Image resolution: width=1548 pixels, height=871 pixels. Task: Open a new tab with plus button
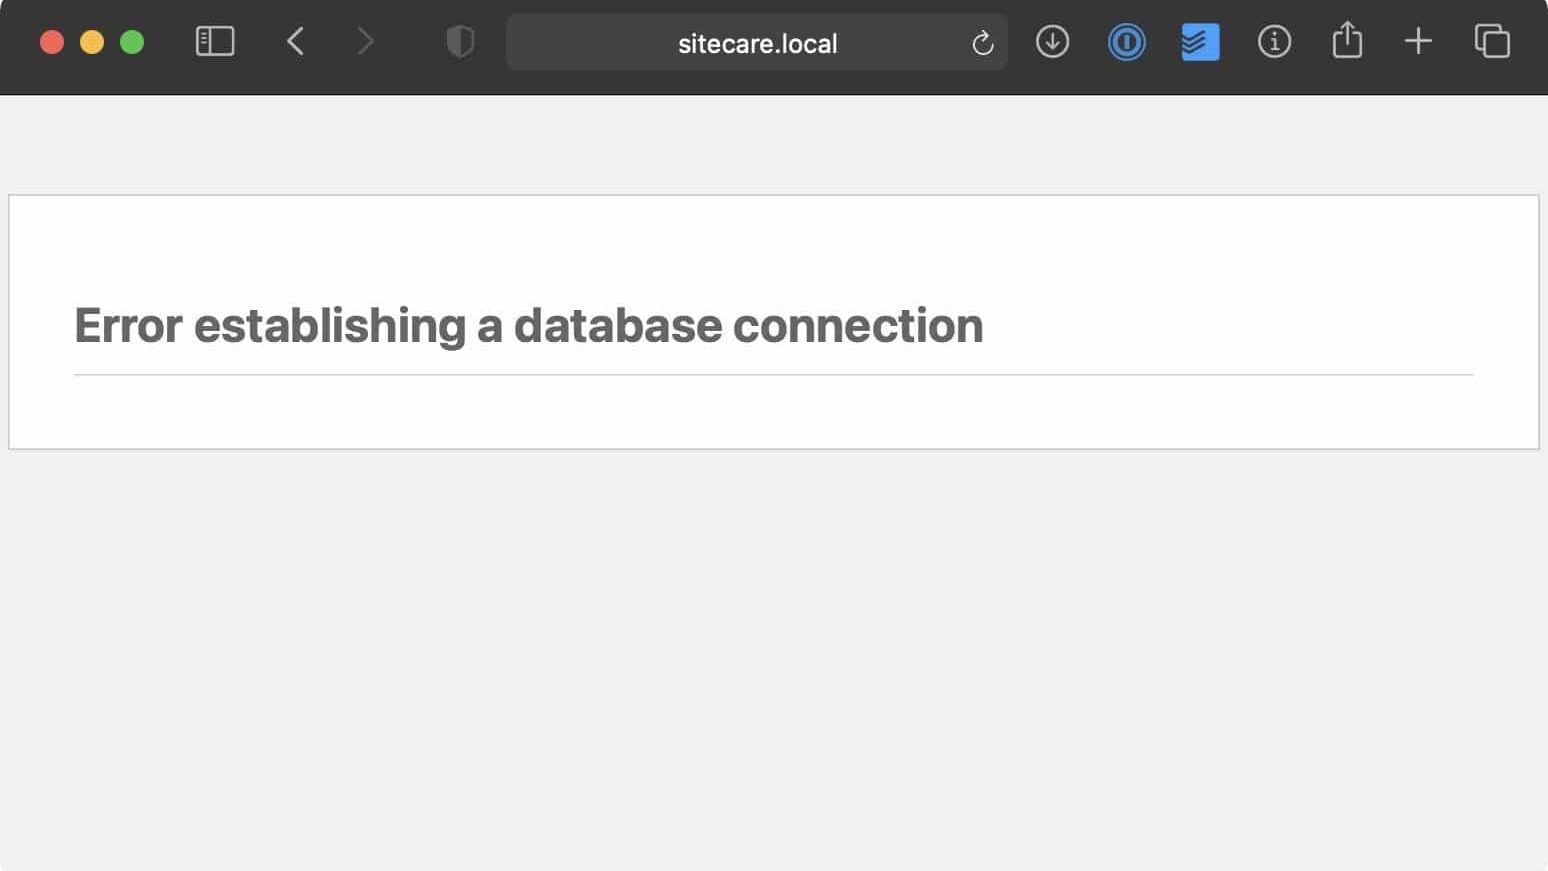click(x=1418, y=42)
